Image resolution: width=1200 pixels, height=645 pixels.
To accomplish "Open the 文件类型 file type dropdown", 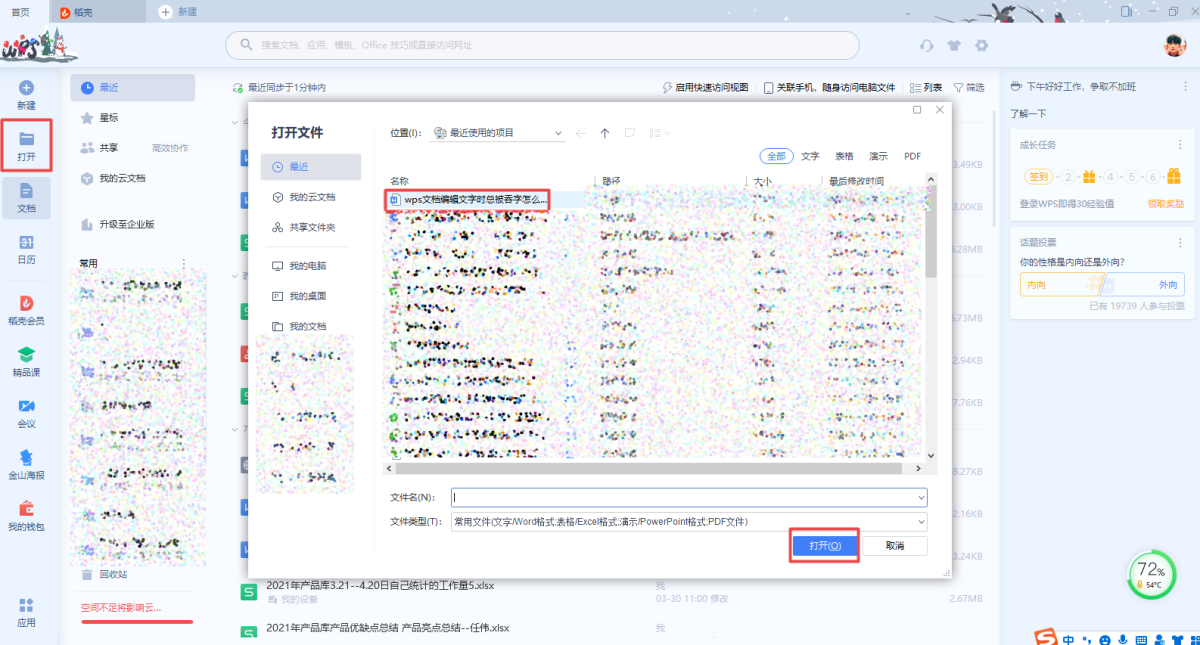I will click(920, 522).
